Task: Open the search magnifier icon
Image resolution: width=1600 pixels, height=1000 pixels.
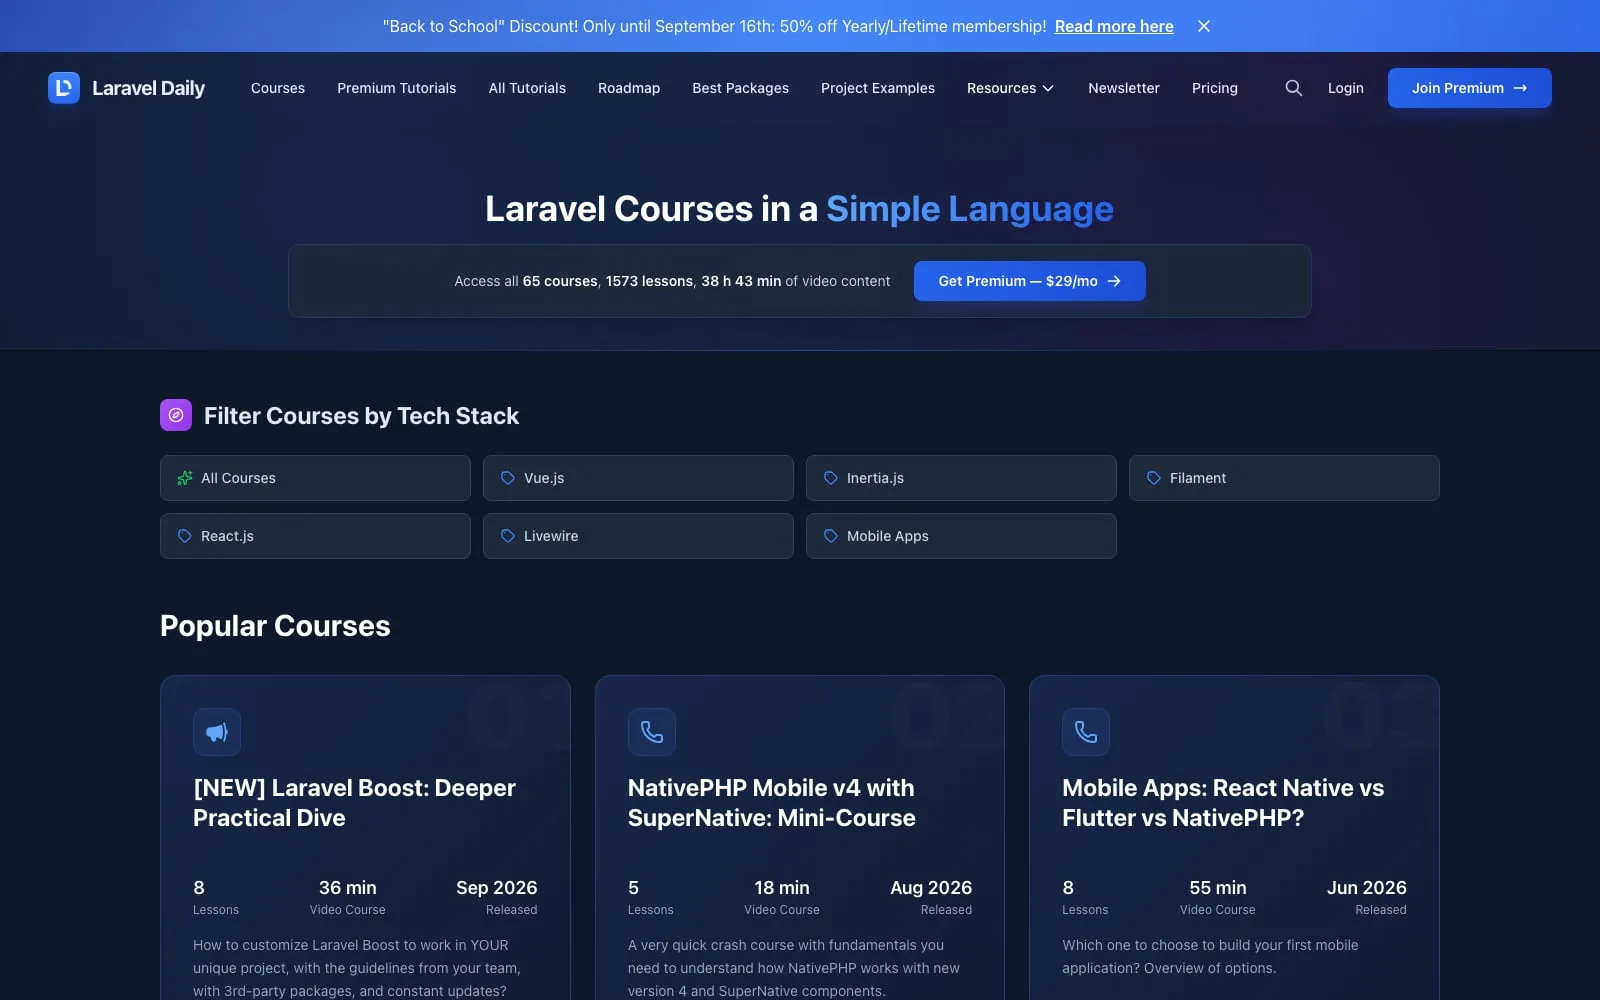Action: pos(1293,88)
